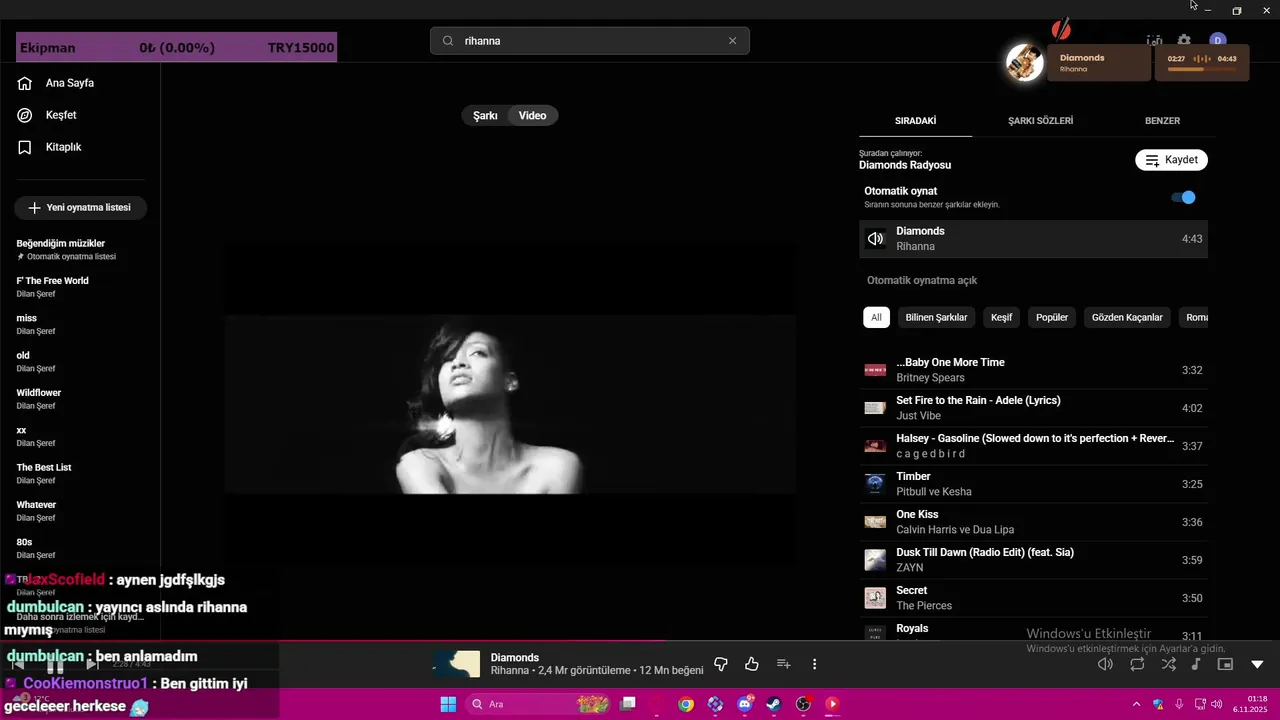Switch to Şarkı mode
This screenshot has height=720, width=1280.
[485, 116]
